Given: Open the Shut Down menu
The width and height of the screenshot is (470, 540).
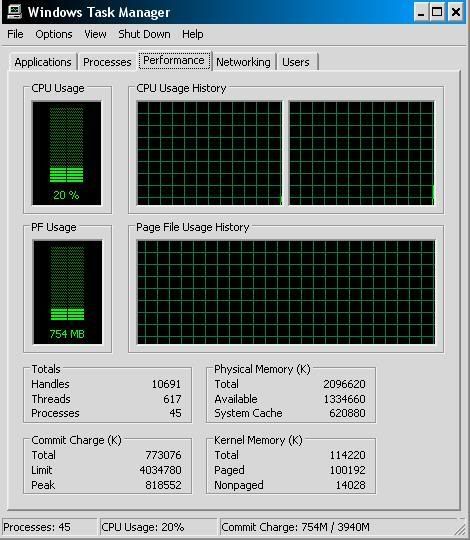Looking at the screenshot, I should click(x=144, y=34).
